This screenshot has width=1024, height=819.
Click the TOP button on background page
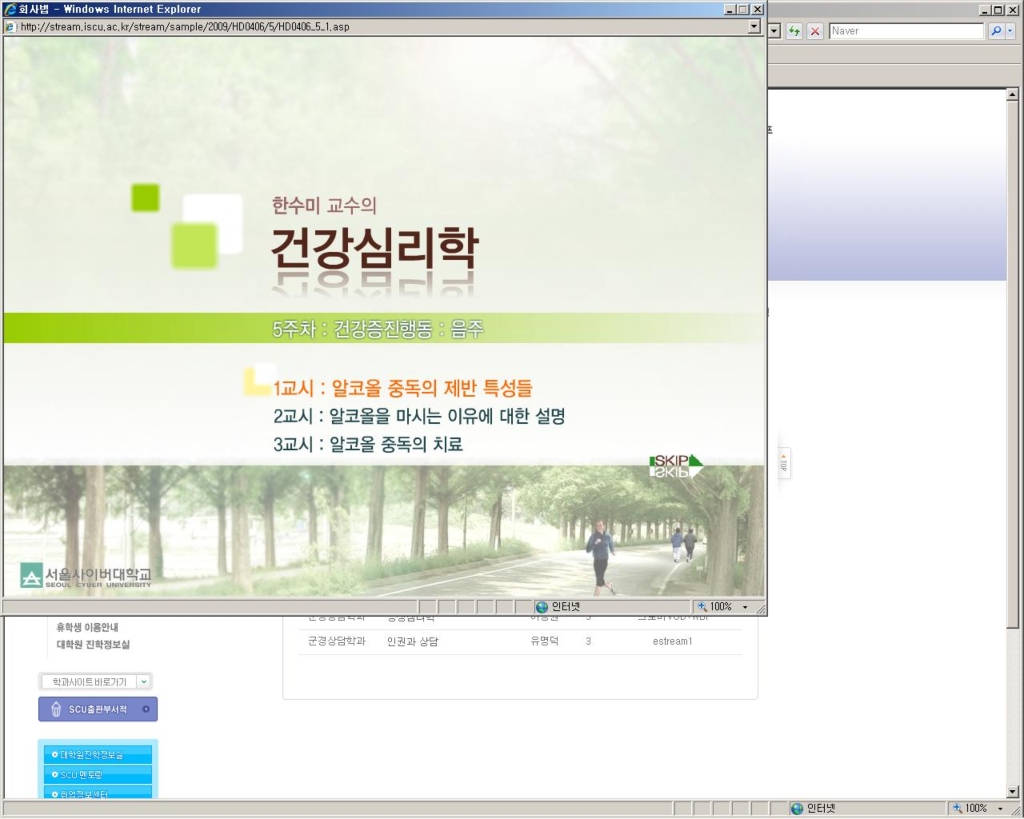click(x=784, y=463)
